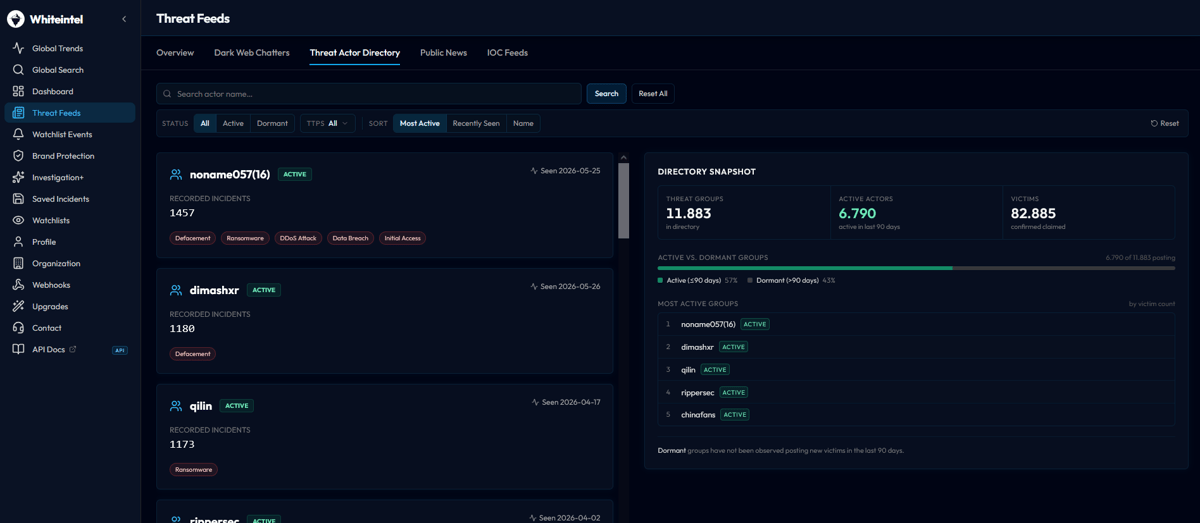Click the Investigation+ sparkle icon

tap(18, 177)
